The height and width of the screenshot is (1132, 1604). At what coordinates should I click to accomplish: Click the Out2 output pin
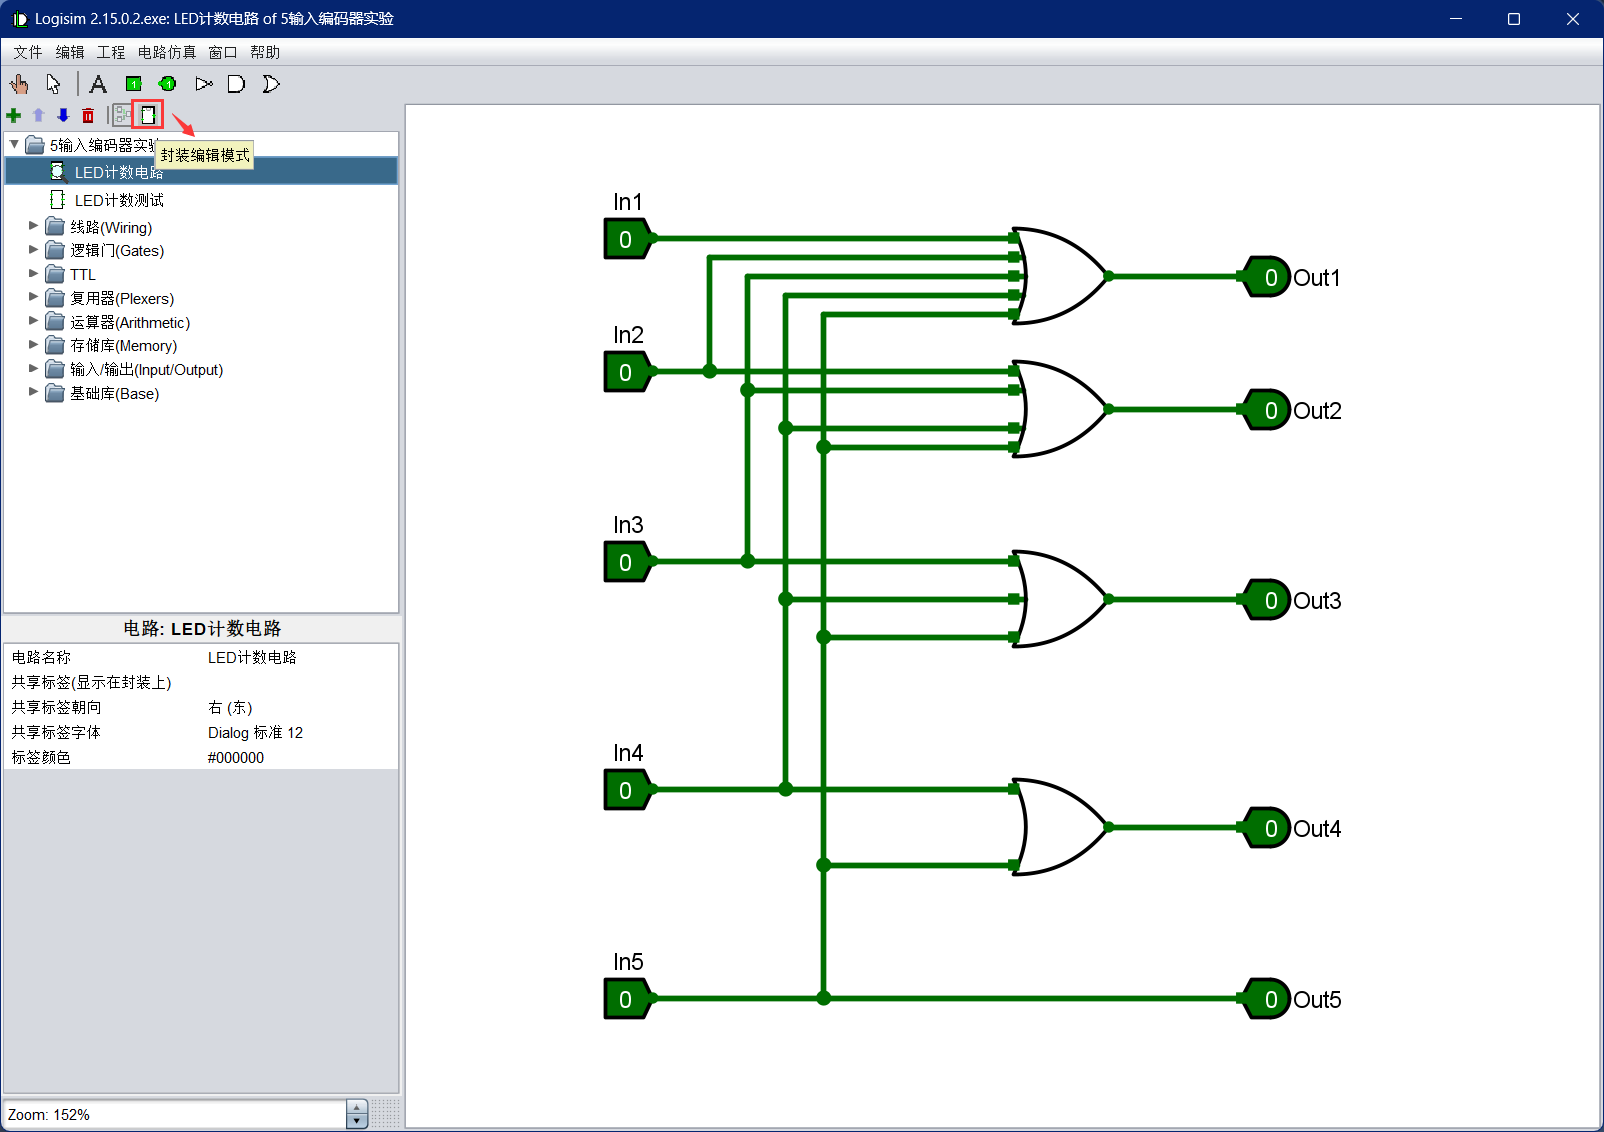coord(1268,411)
